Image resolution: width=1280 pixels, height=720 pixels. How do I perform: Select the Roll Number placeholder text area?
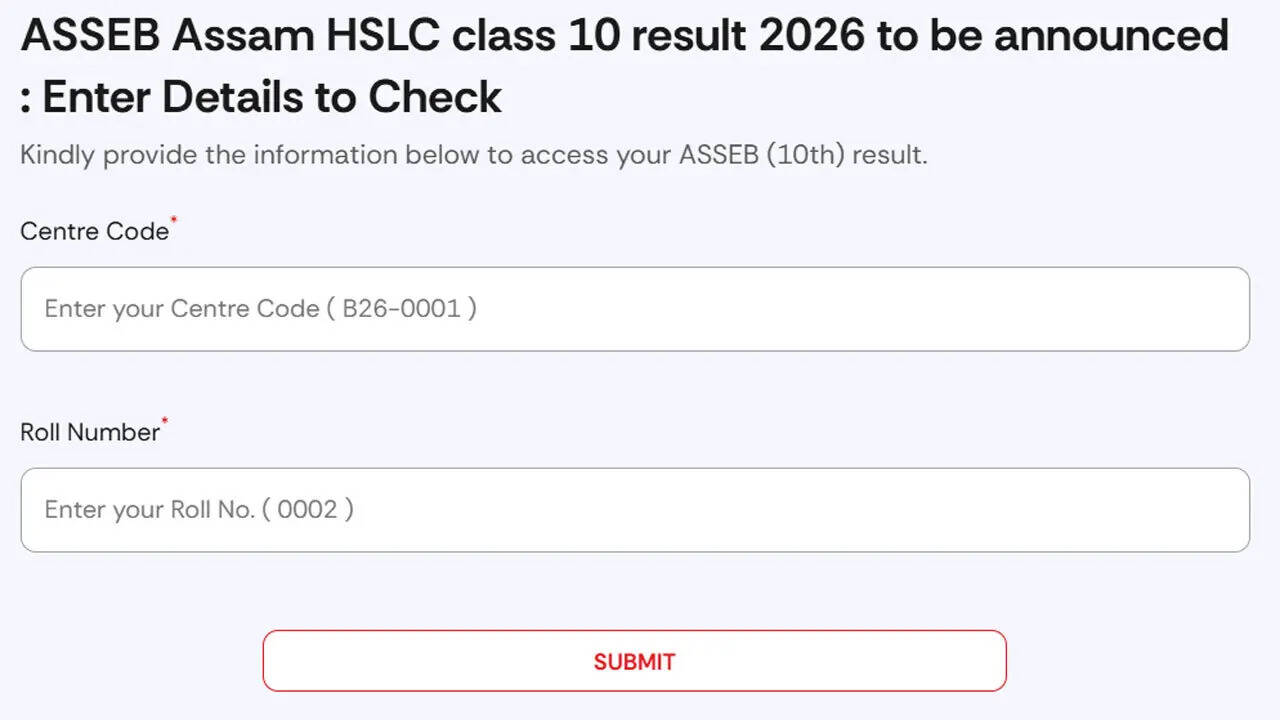196,510
